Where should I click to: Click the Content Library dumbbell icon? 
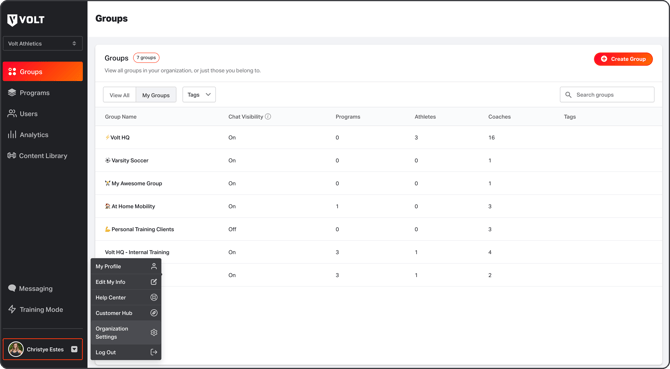[x=12, y=155]
